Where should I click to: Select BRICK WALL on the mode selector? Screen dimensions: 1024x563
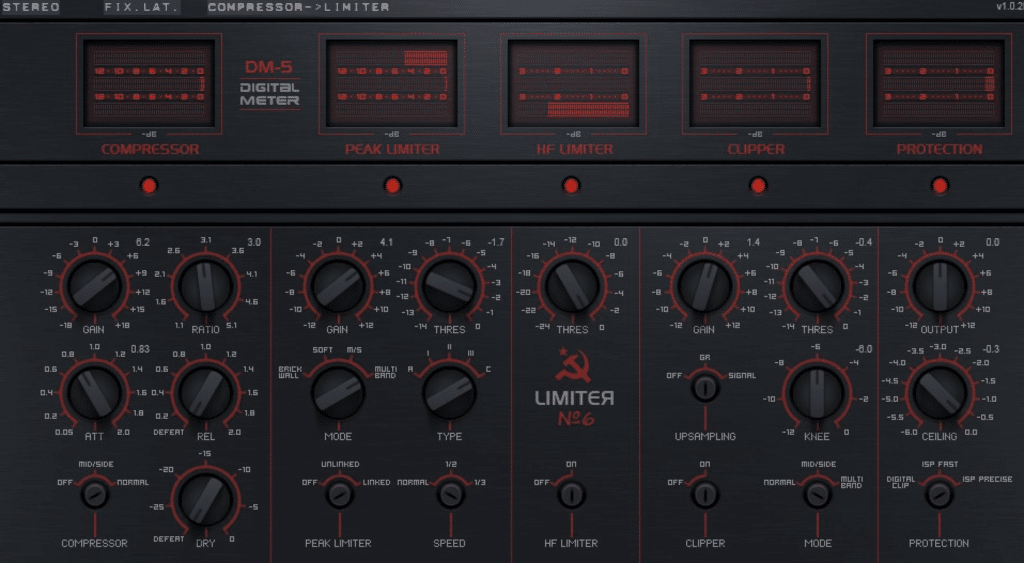[x=289, y=372]
